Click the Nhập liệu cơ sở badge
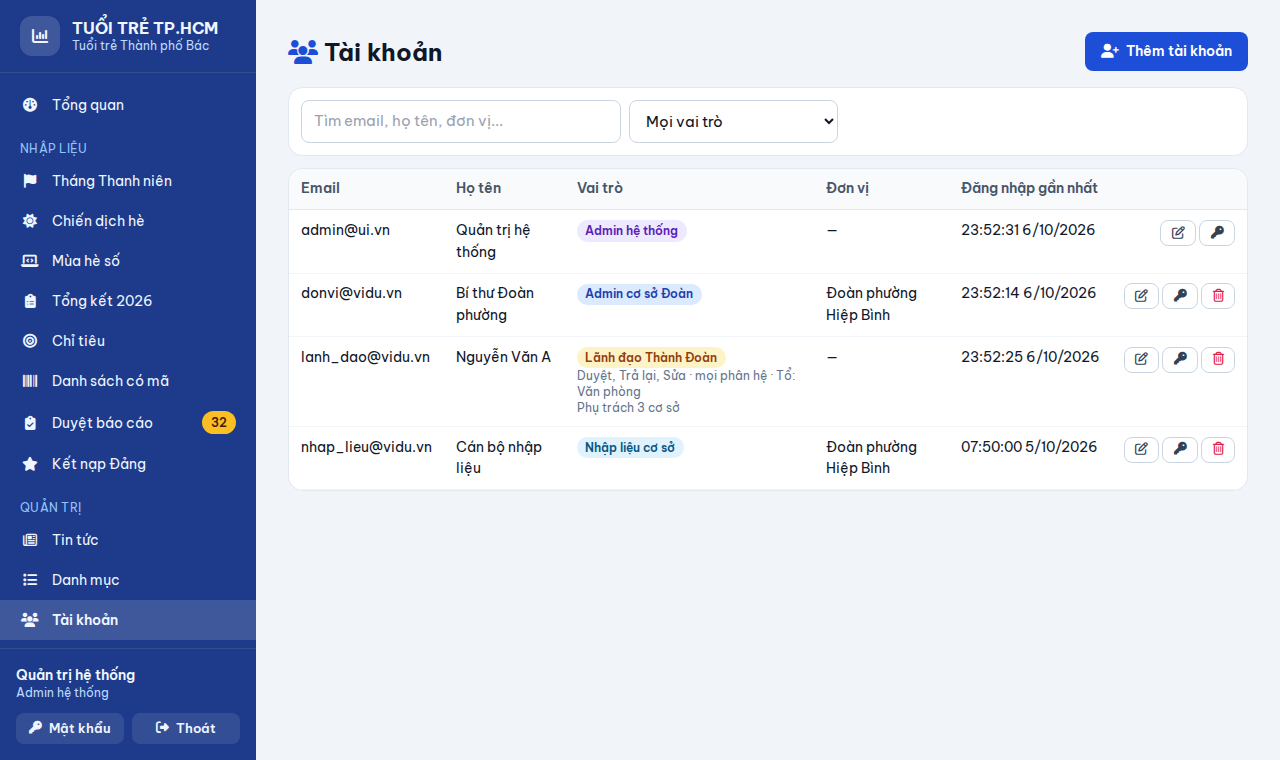This screenshot has width=1280, height=760. pos(630,448)
